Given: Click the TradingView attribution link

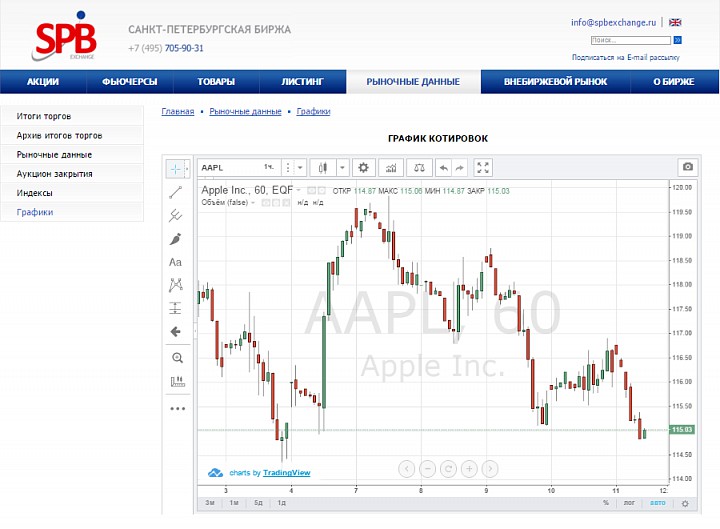Looking at the screenshot, I should (x=287, y=473).
